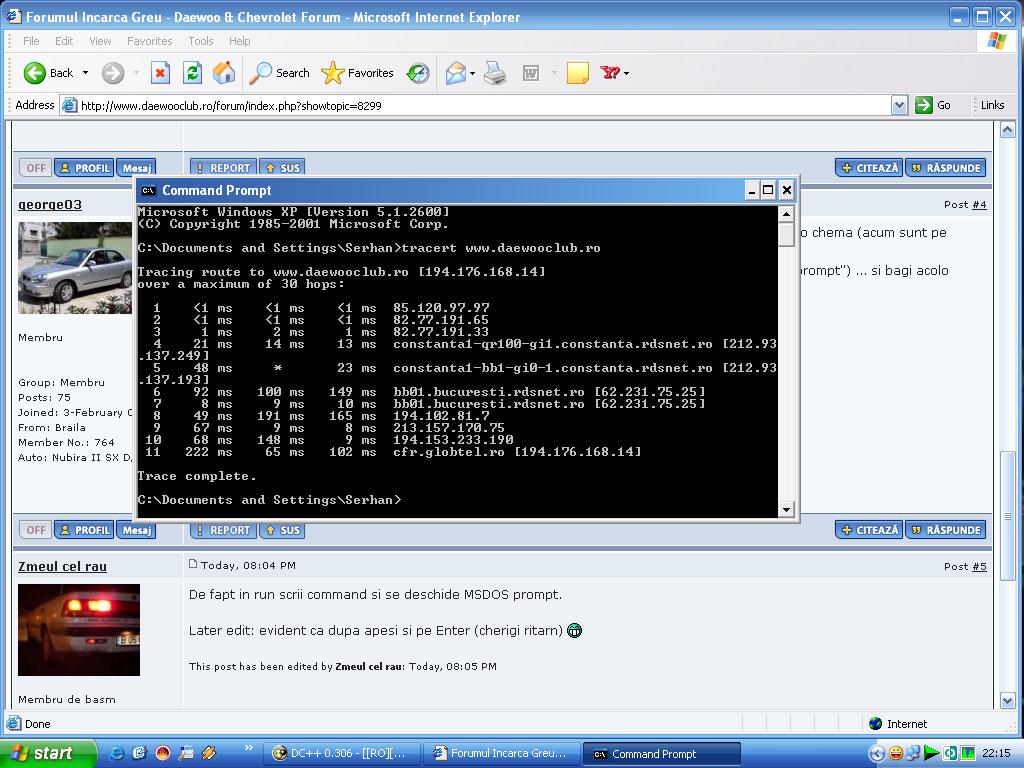1024x768 pixels.
Task: Click the Edit with Word toolbar icon
Action: 531,73
